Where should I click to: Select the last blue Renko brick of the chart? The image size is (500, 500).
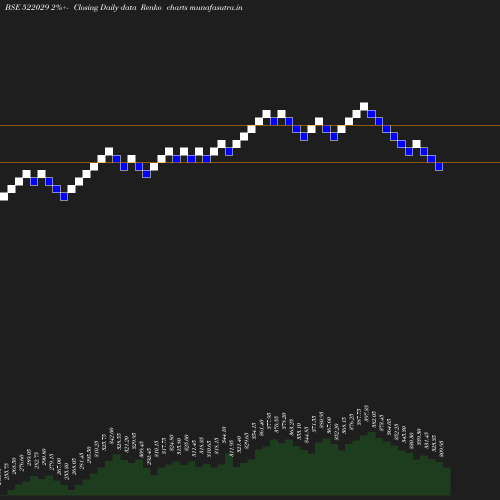pos(439,167)
